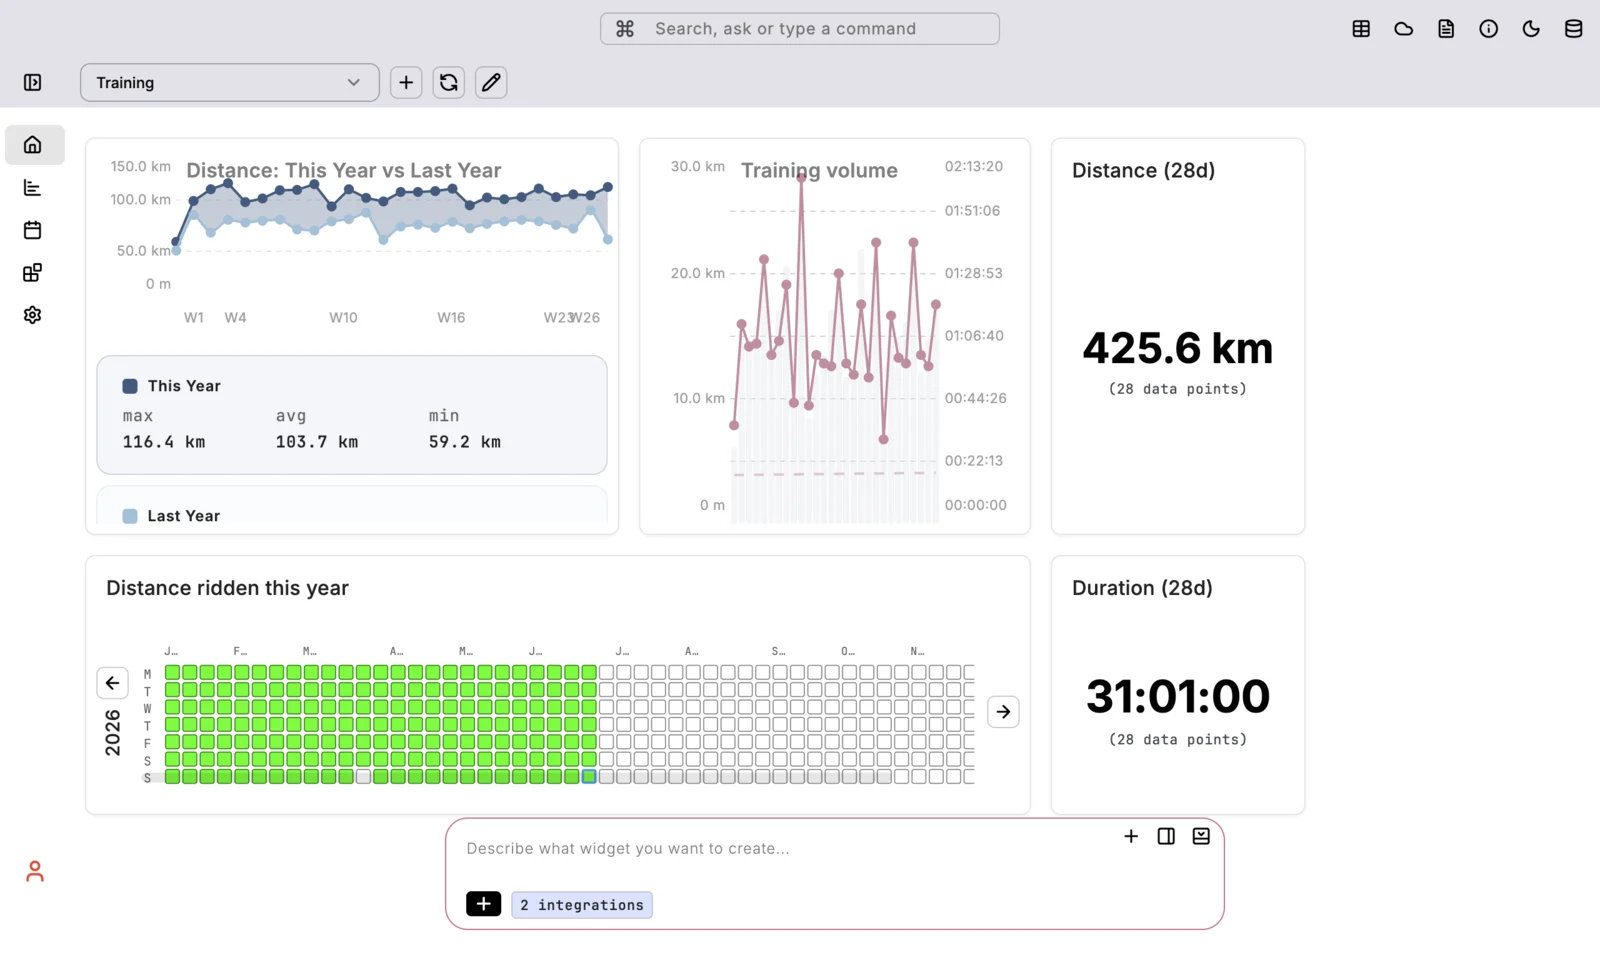Open settings gear in sidebar
The height and width of the screenshot is (960, 1600).
[x=33, y=315]
